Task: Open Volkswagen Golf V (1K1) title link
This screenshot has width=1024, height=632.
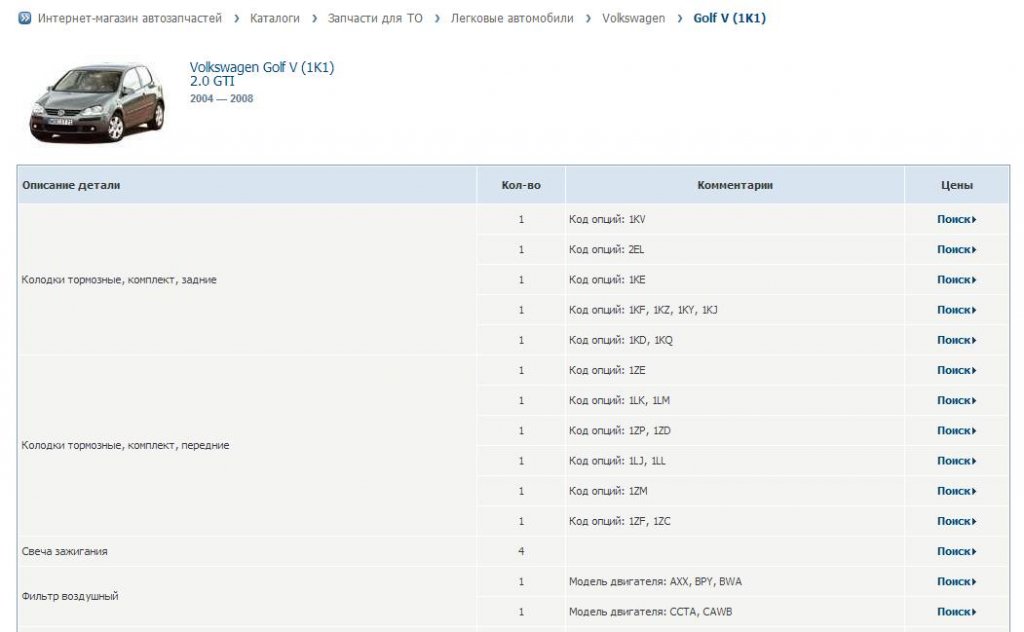Action: (x=262, y=67)
